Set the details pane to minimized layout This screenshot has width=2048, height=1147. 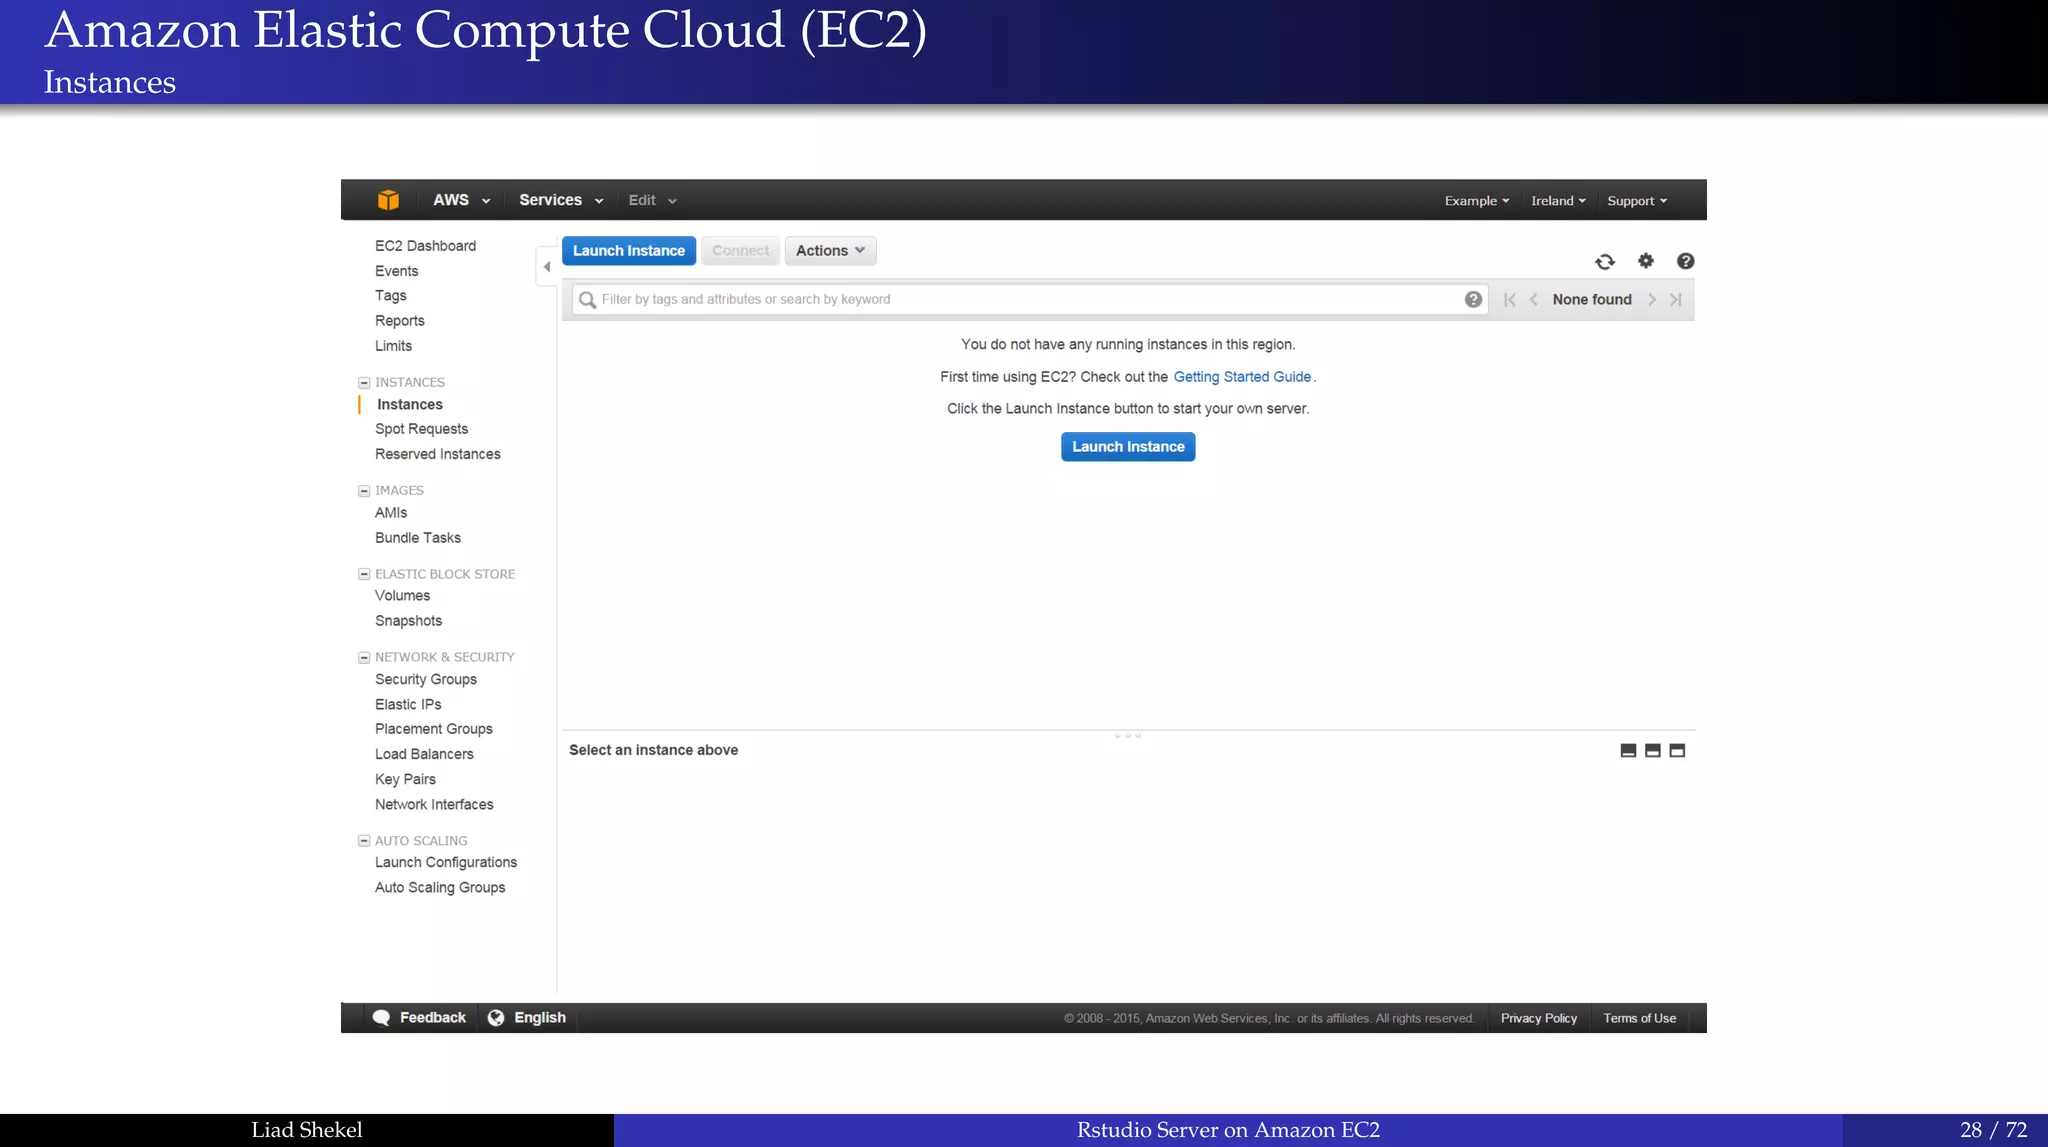1628,751
